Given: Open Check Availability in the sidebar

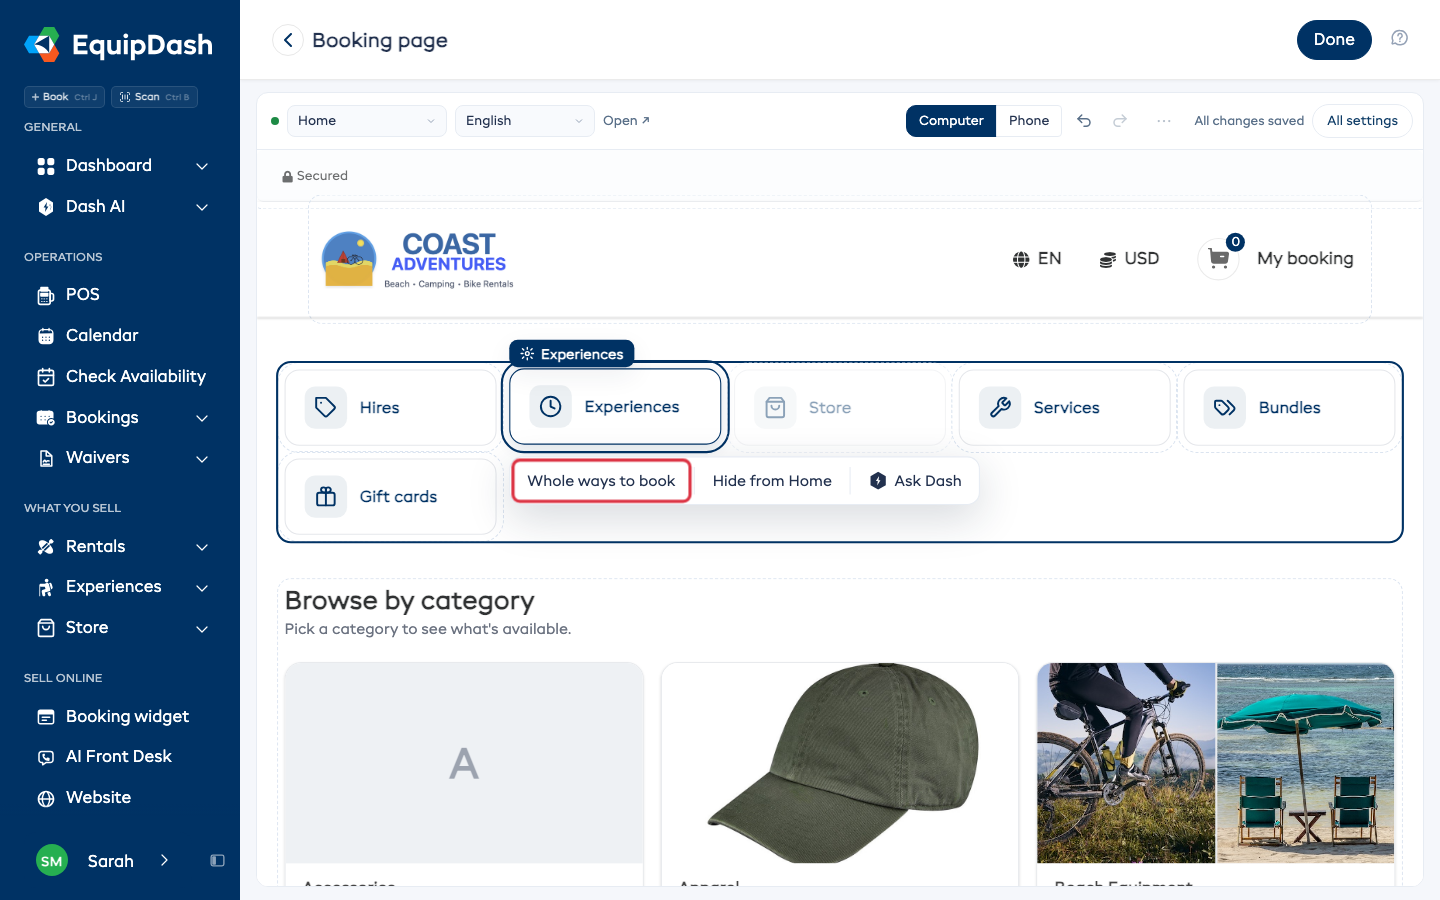Looking at the screenshot, I should coord(120,377).
